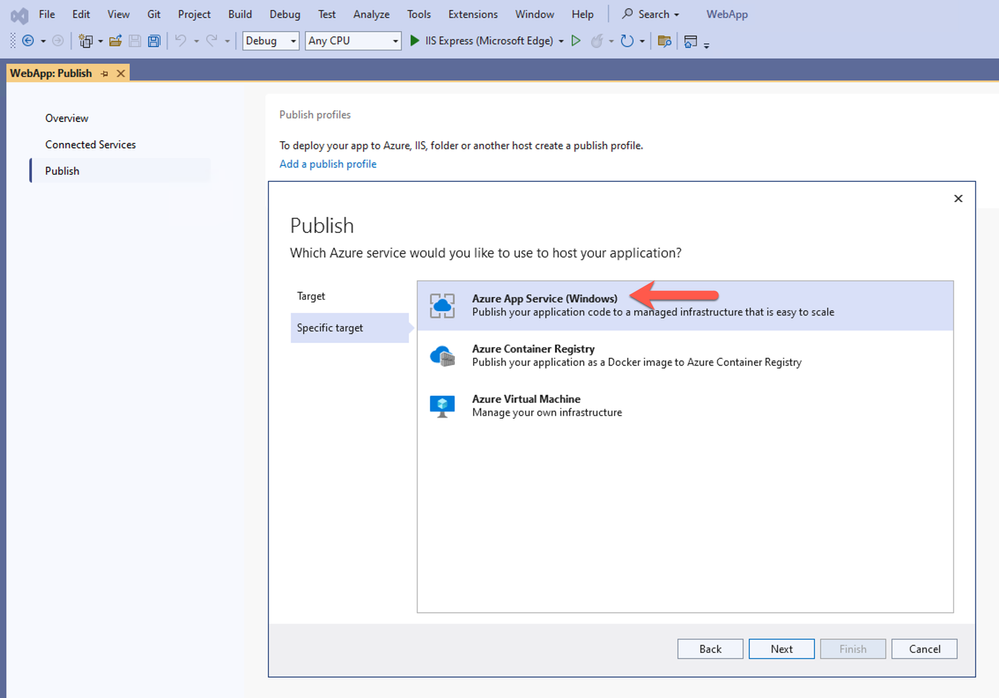Select Overview in the left navigation

point(66,118)
